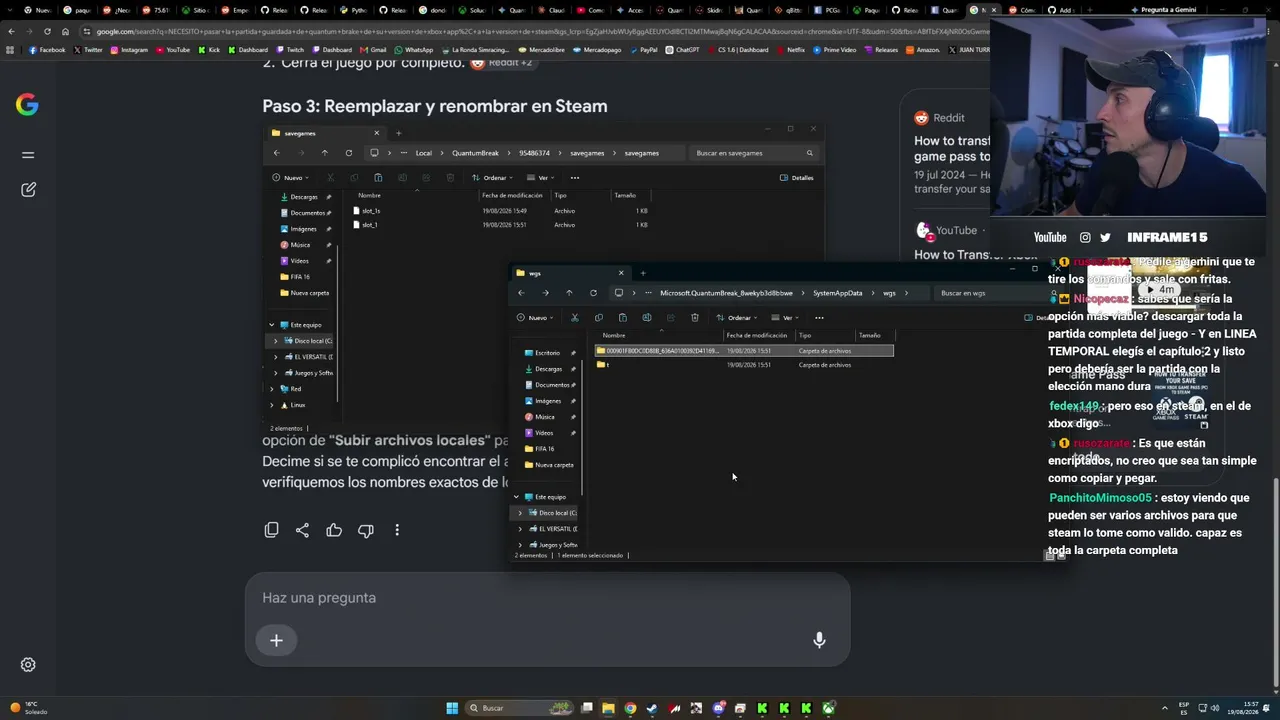Screen dimensions: 1280x720
Task: Open Escritorio in wgs navigation pane
Action: coord(547,353)
